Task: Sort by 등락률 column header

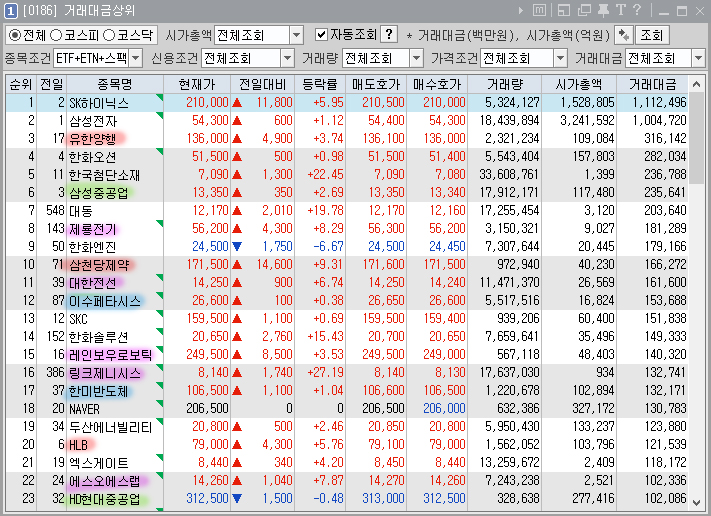Action: pyautogui.click(x=320, y=84)
